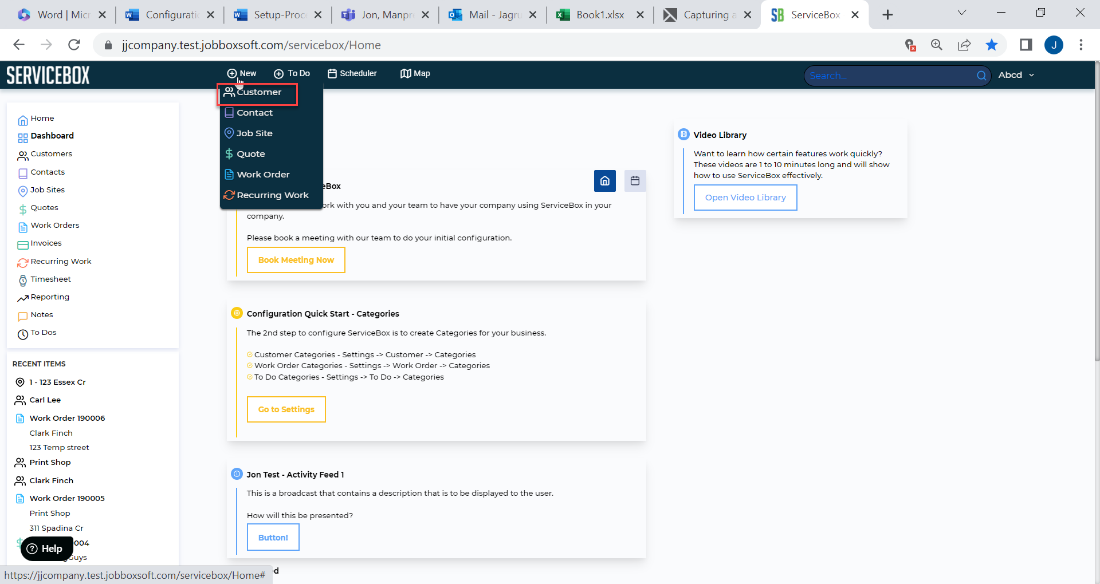
Task: Click the home icon button on card
Action: click(x=605, y=181)
